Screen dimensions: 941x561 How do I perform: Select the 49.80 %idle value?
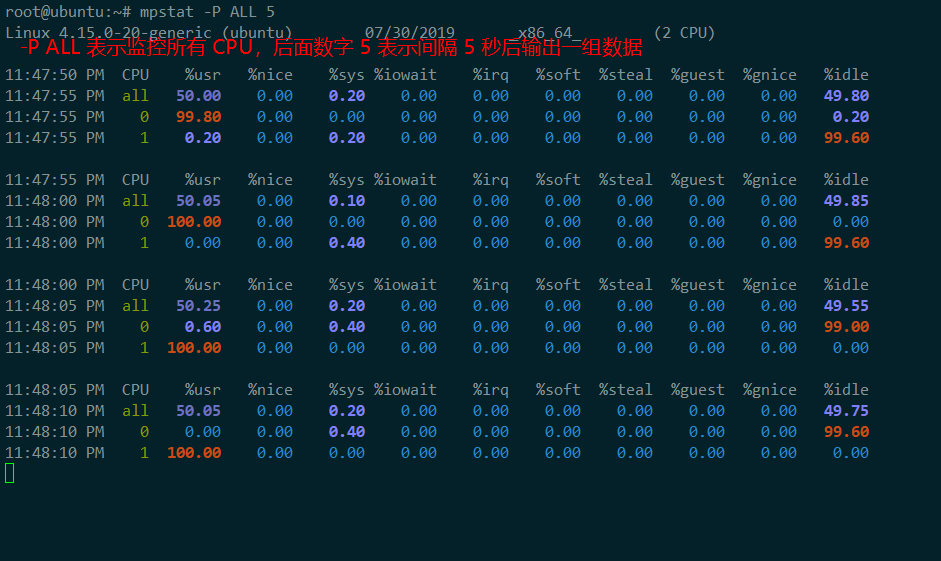tap(846, 96)
